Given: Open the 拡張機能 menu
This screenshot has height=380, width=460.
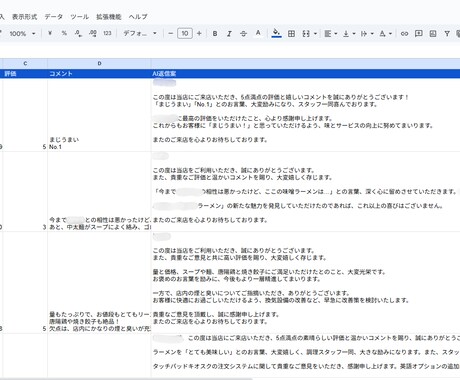Looking at the screenshot, I should click(x=109, y=17).
